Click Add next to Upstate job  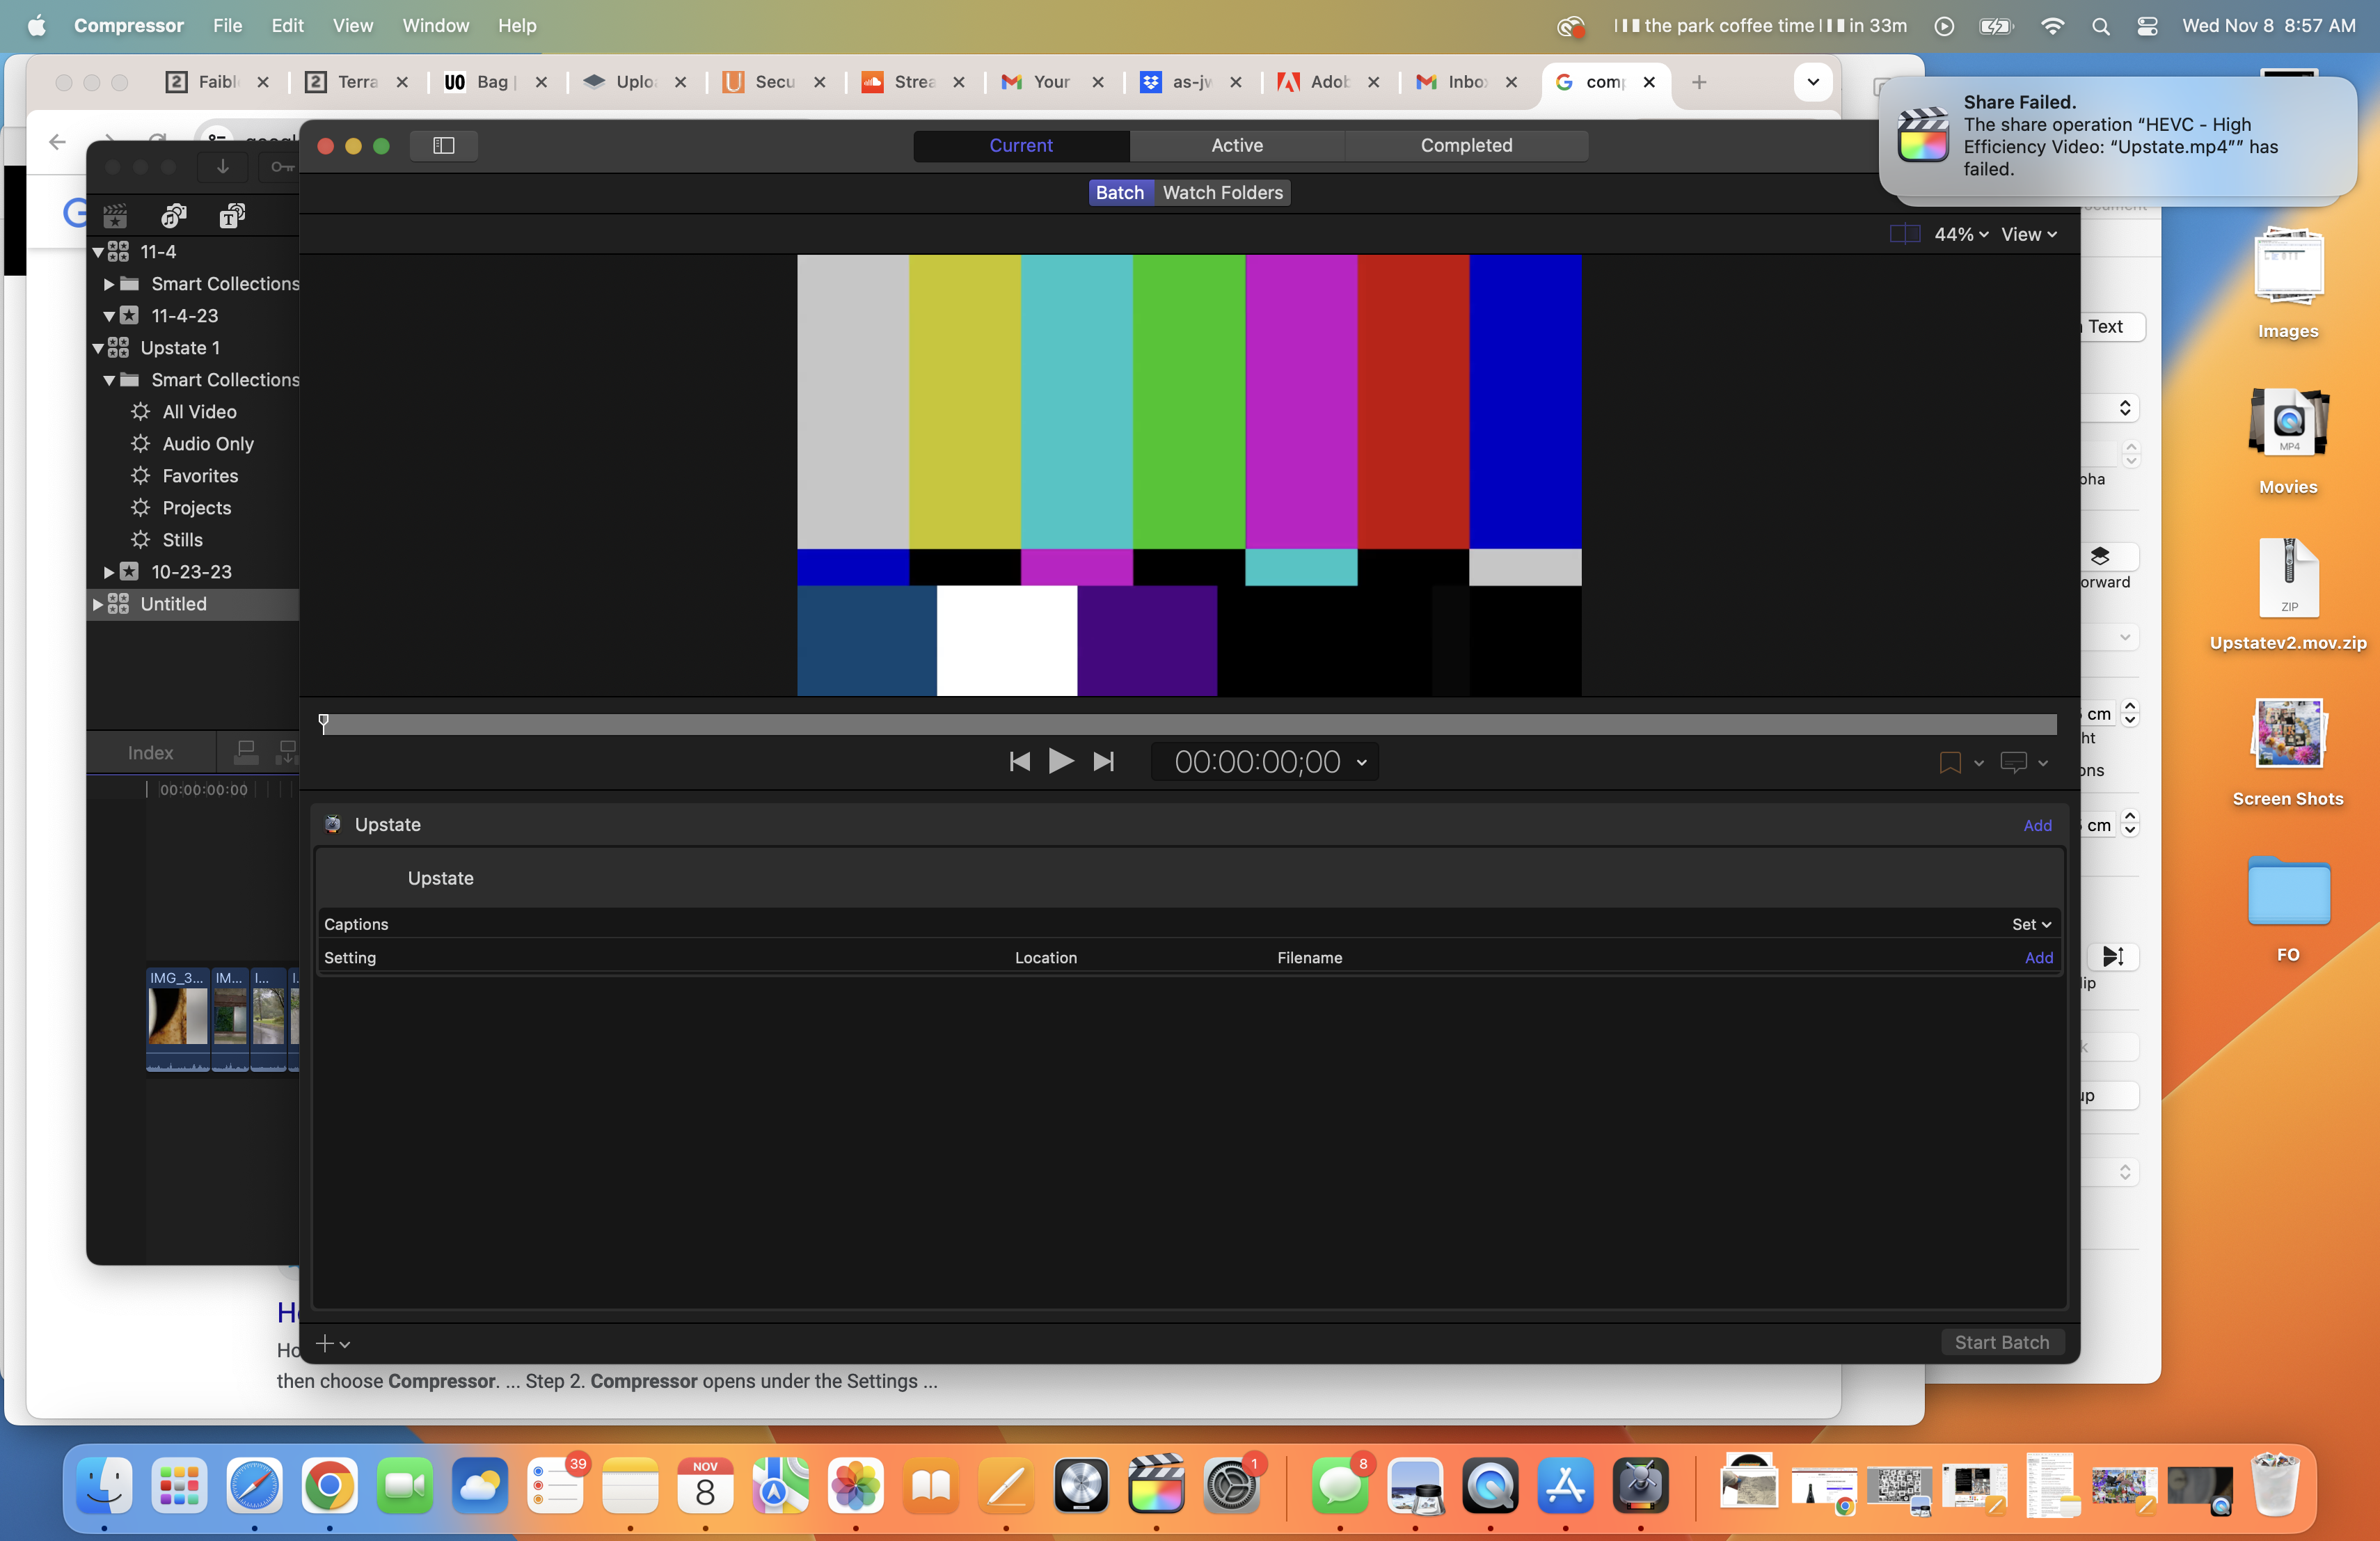pyautogui.click(x=2037, y=825)
